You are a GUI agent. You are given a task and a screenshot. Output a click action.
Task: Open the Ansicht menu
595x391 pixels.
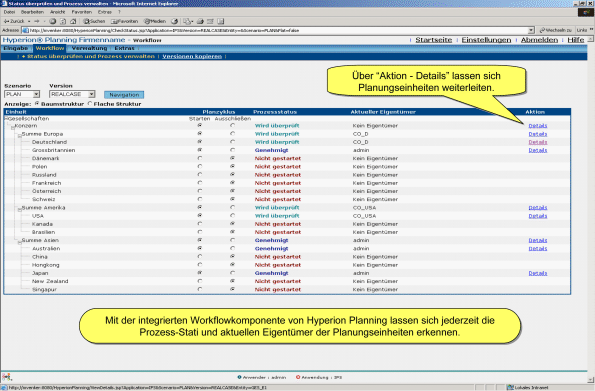57,12
